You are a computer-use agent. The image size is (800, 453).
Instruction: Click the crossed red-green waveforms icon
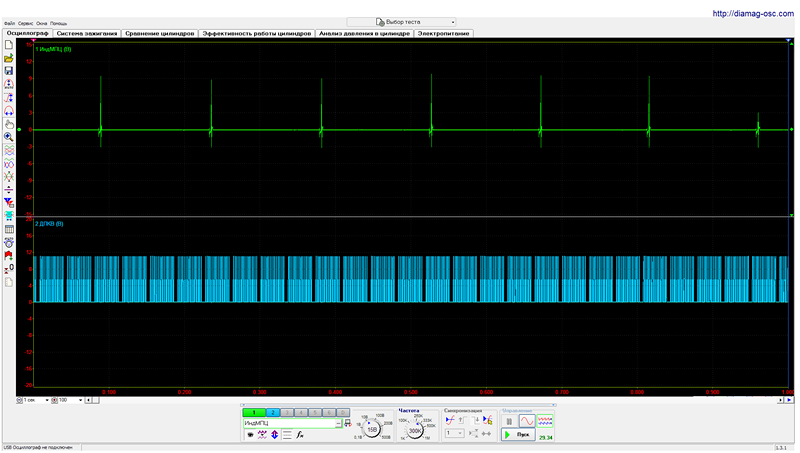click(9, 177)
